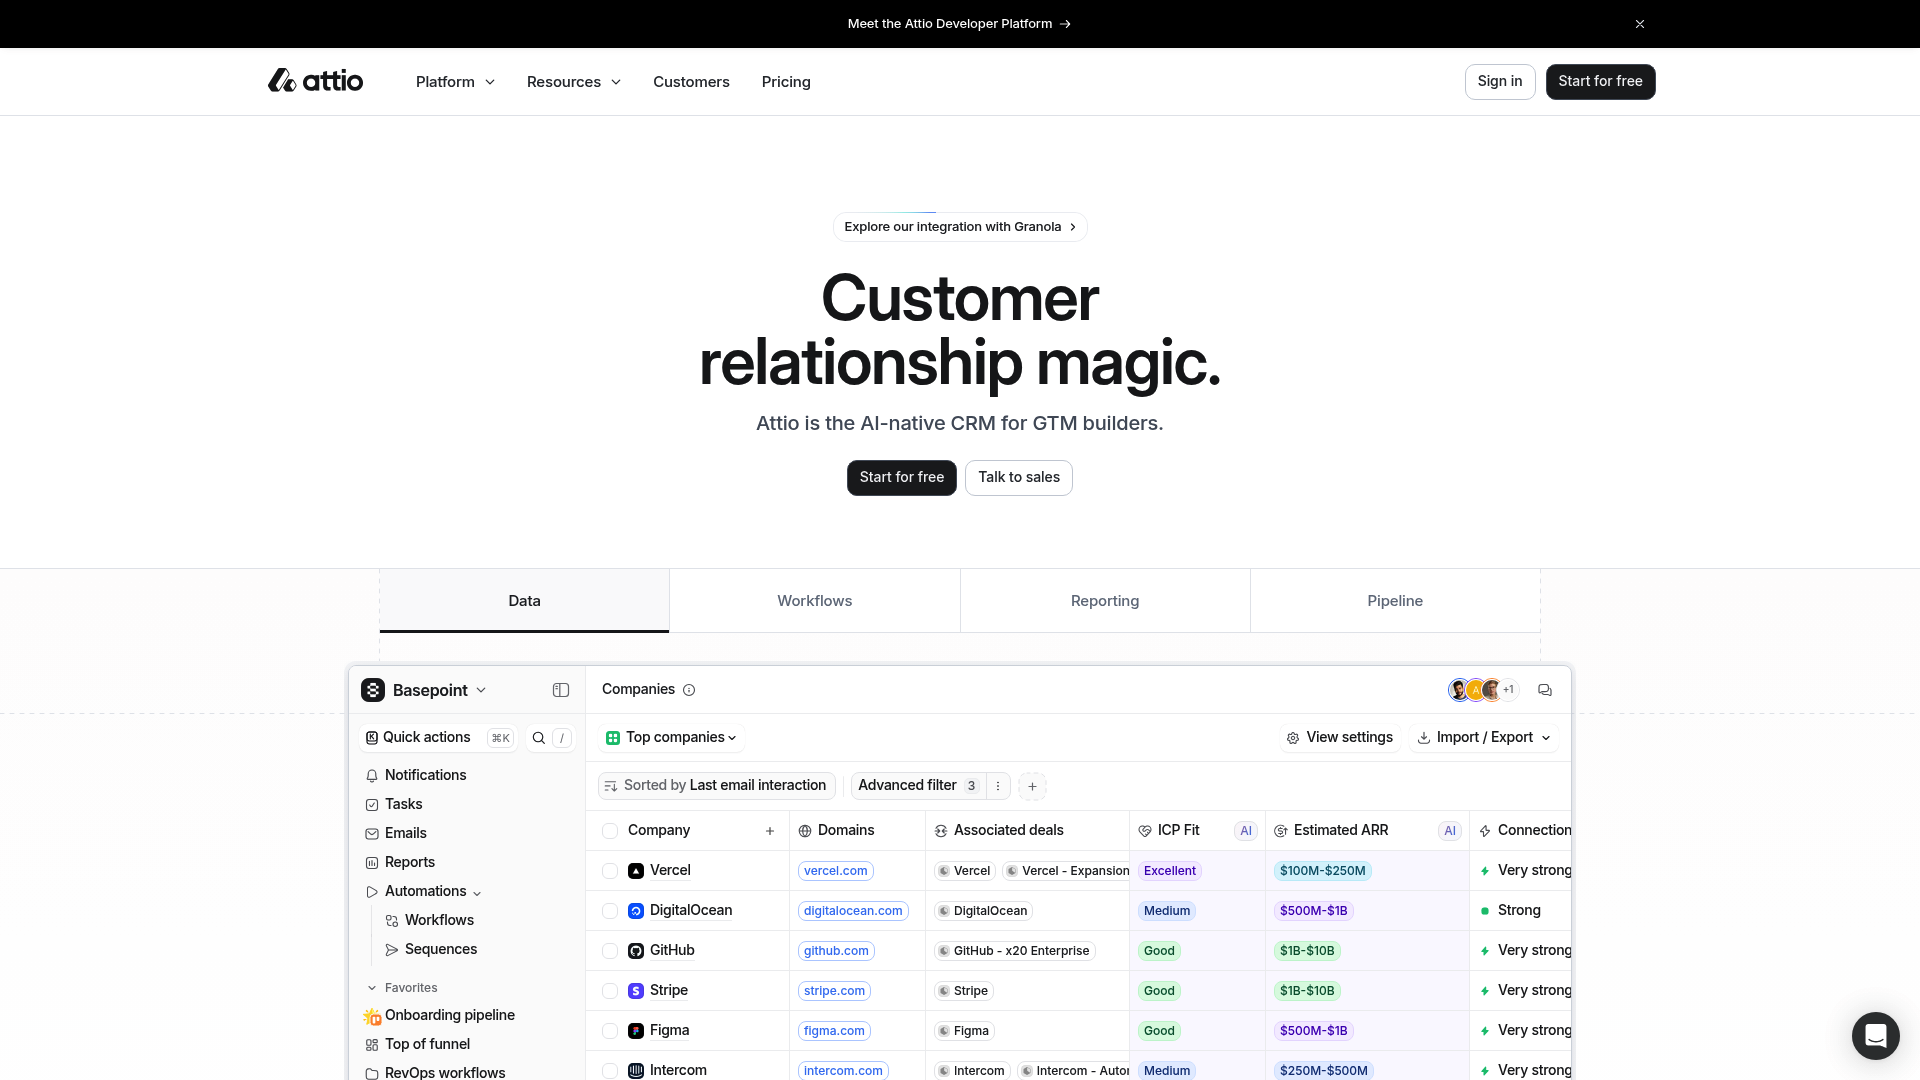This screenshot has width=1920, height=1080.
Task: Expand the Platform nav dropdown
Action: (x=455, y=82)
